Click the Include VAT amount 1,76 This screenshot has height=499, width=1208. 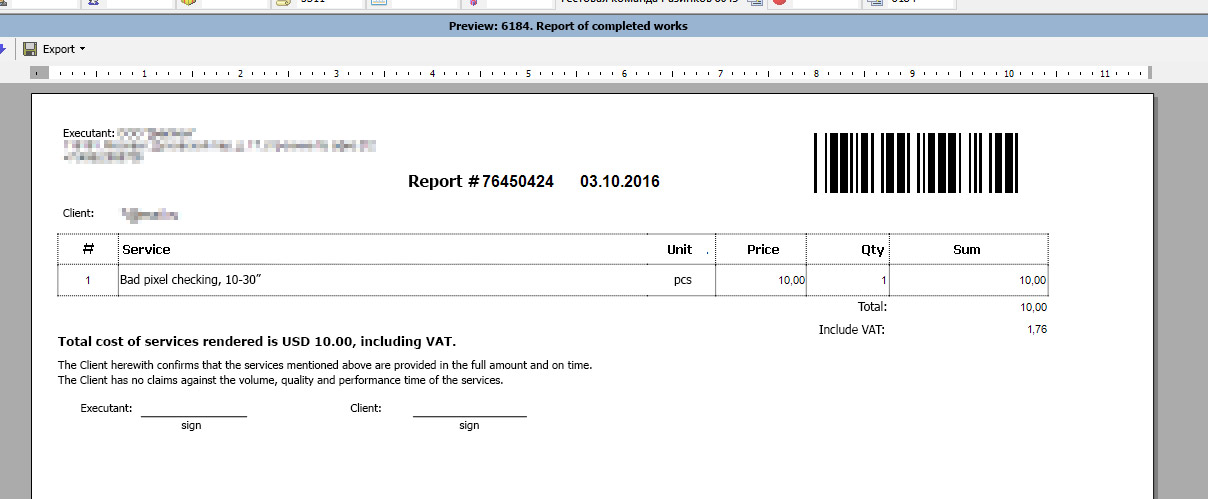[x=1036, y=329]
